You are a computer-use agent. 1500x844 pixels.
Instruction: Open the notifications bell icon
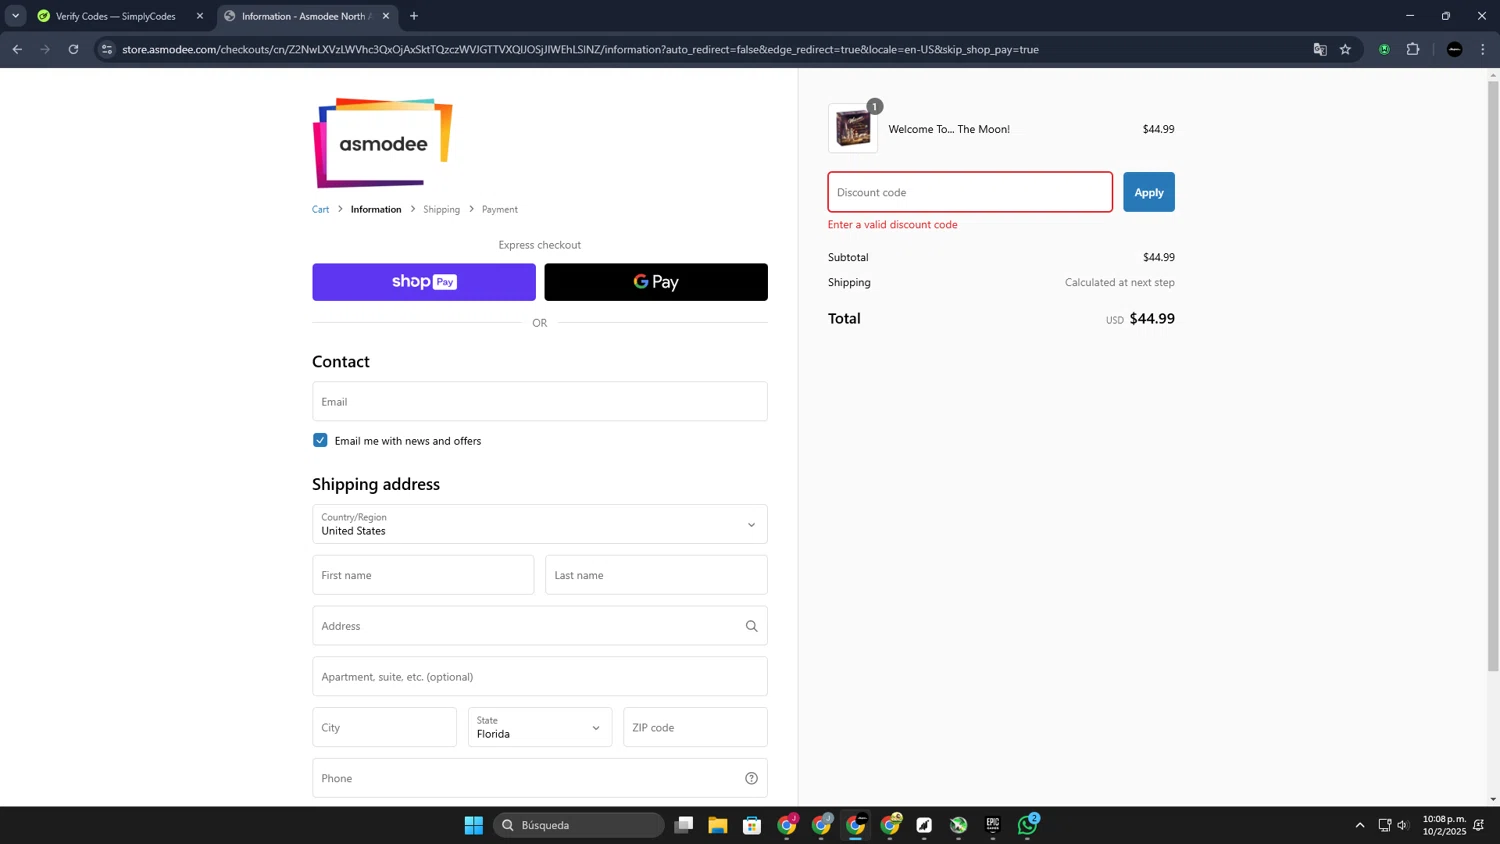click(1479, 825)
